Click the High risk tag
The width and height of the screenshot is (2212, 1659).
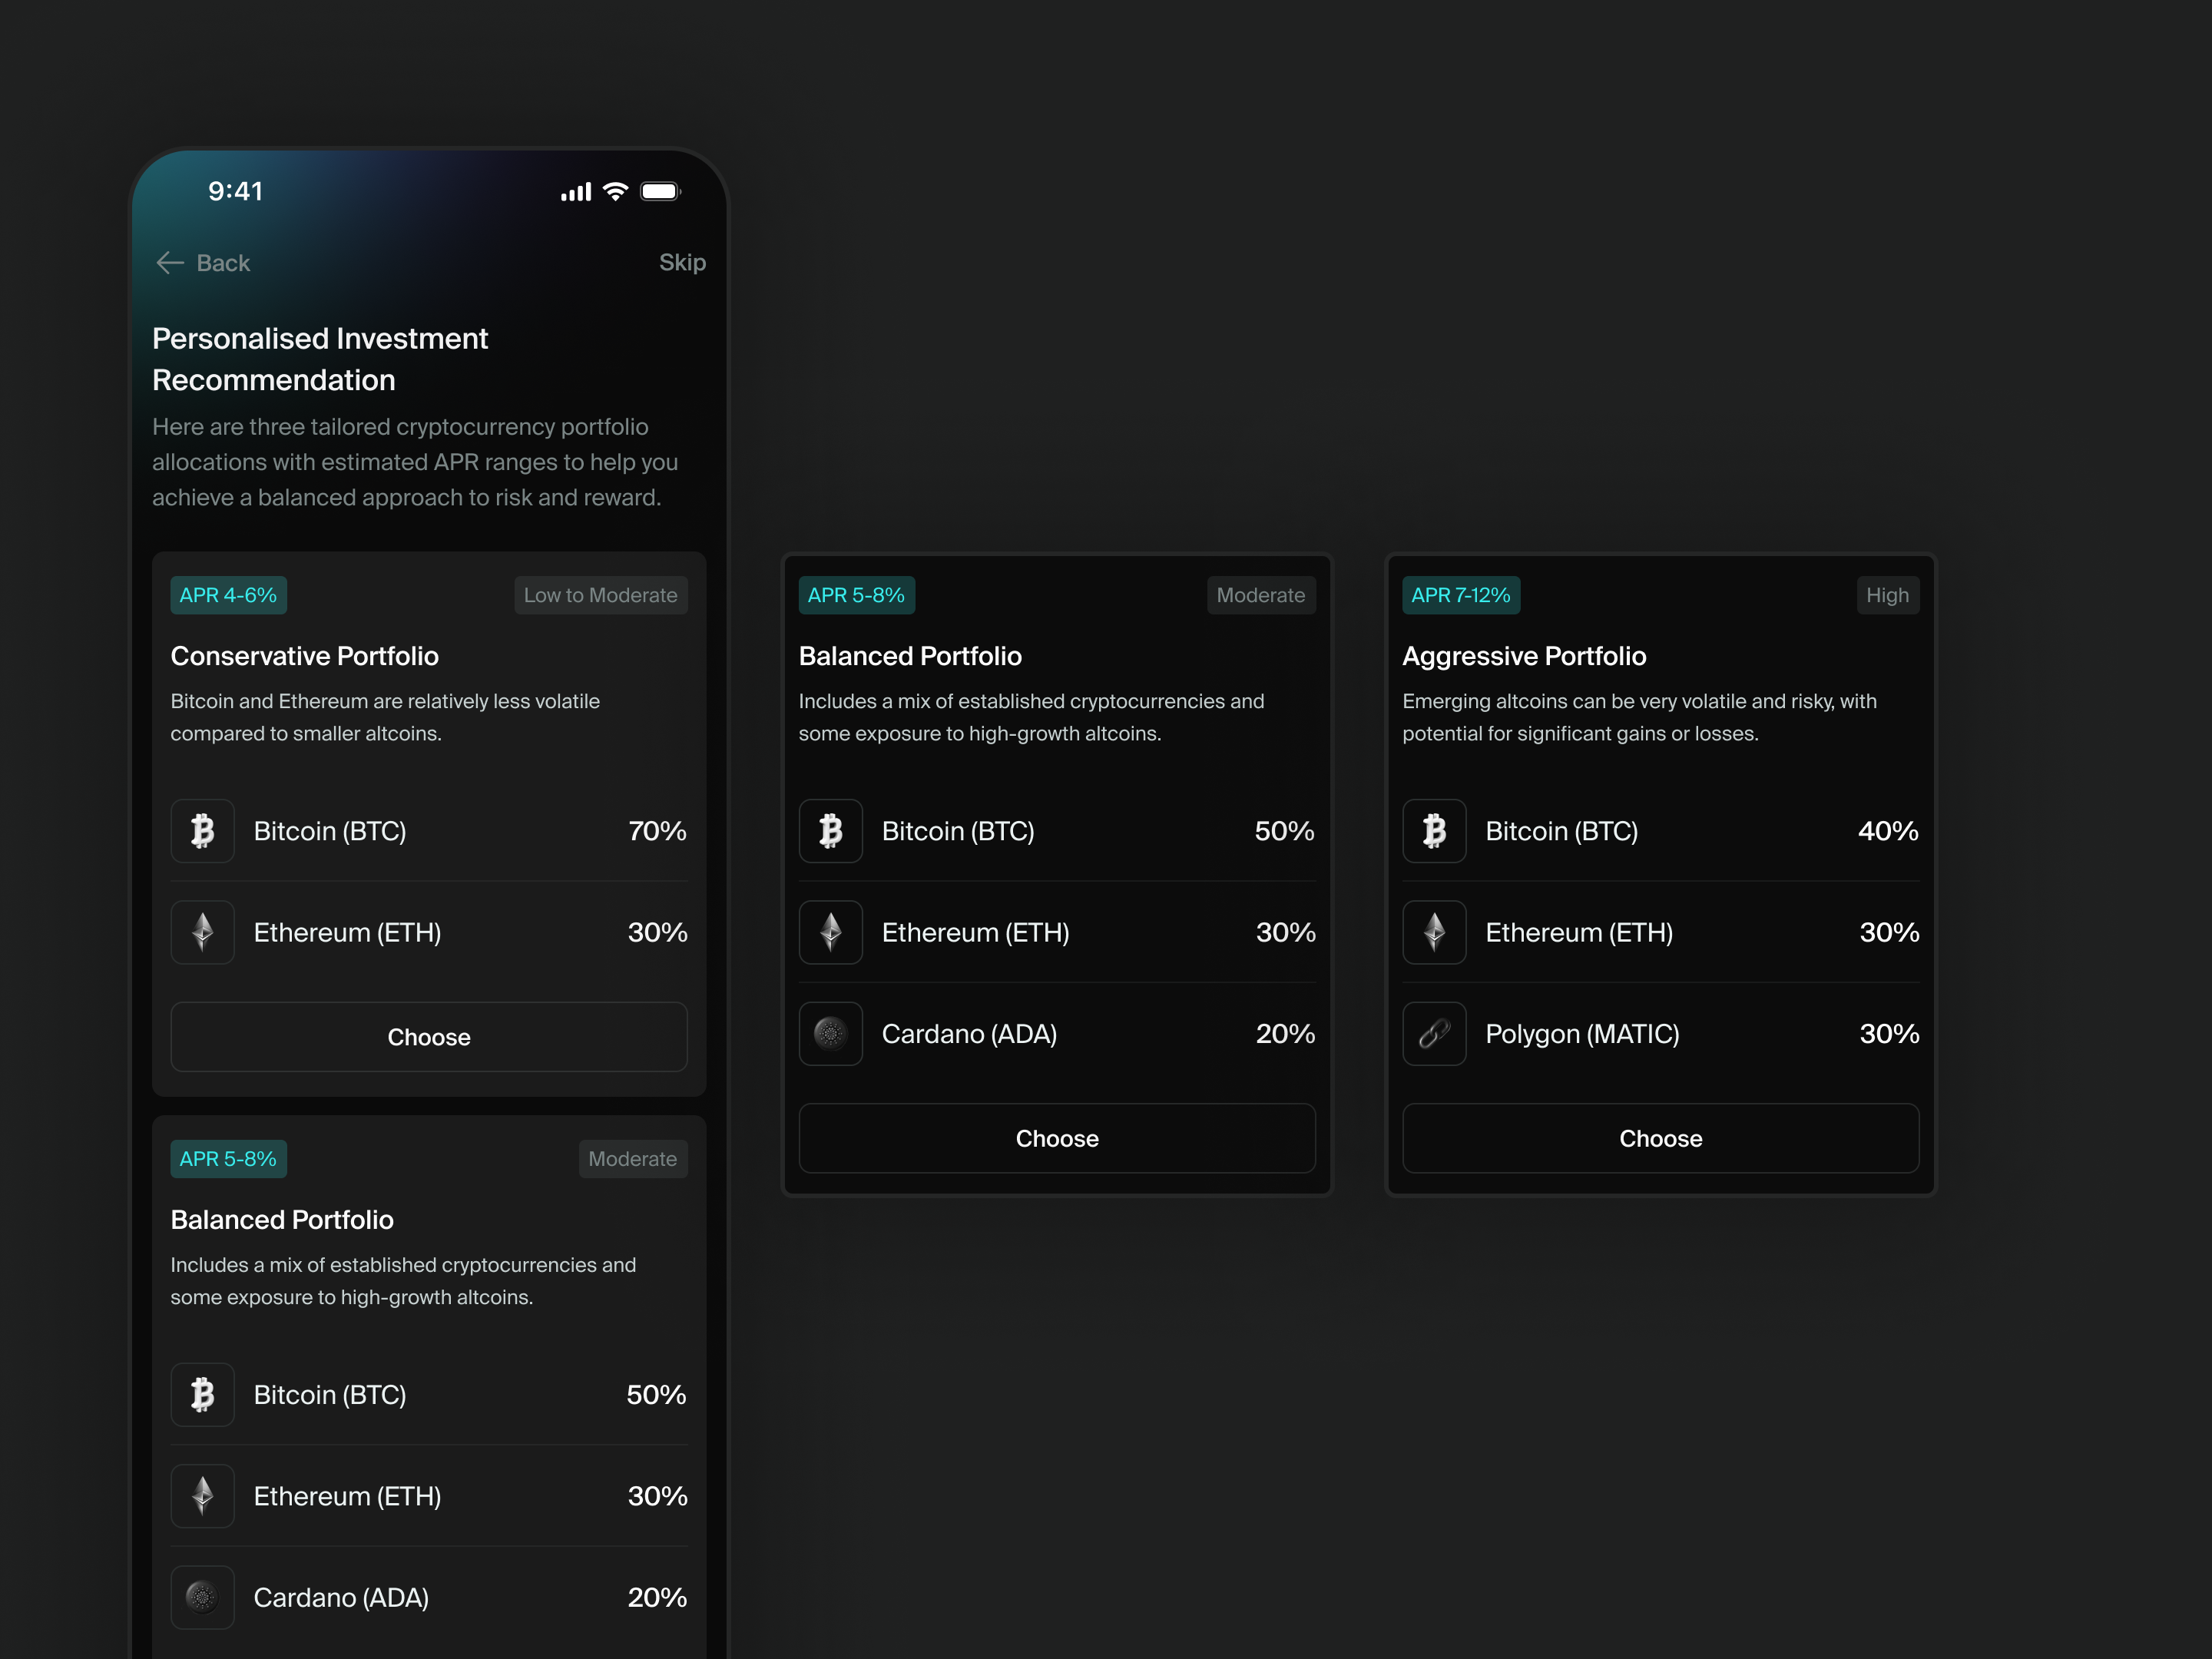tap(1887, 595)
